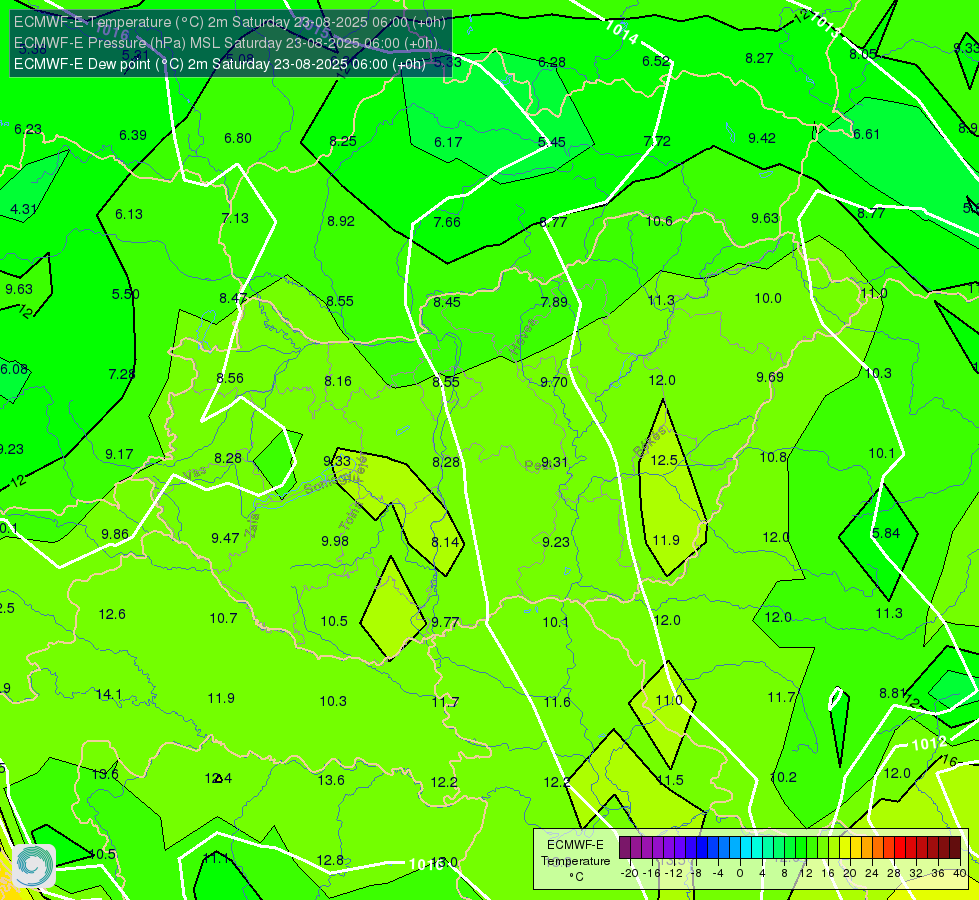Click the 8.81 value on the map

coord(892,693)
